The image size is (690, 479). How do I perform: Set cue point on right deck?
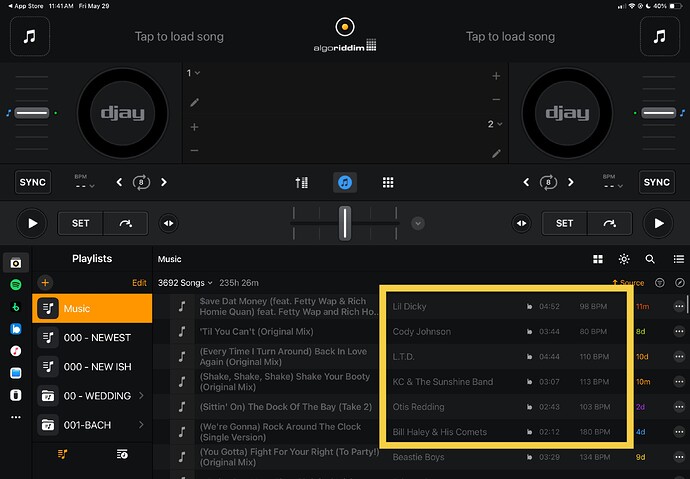point(564,223)
